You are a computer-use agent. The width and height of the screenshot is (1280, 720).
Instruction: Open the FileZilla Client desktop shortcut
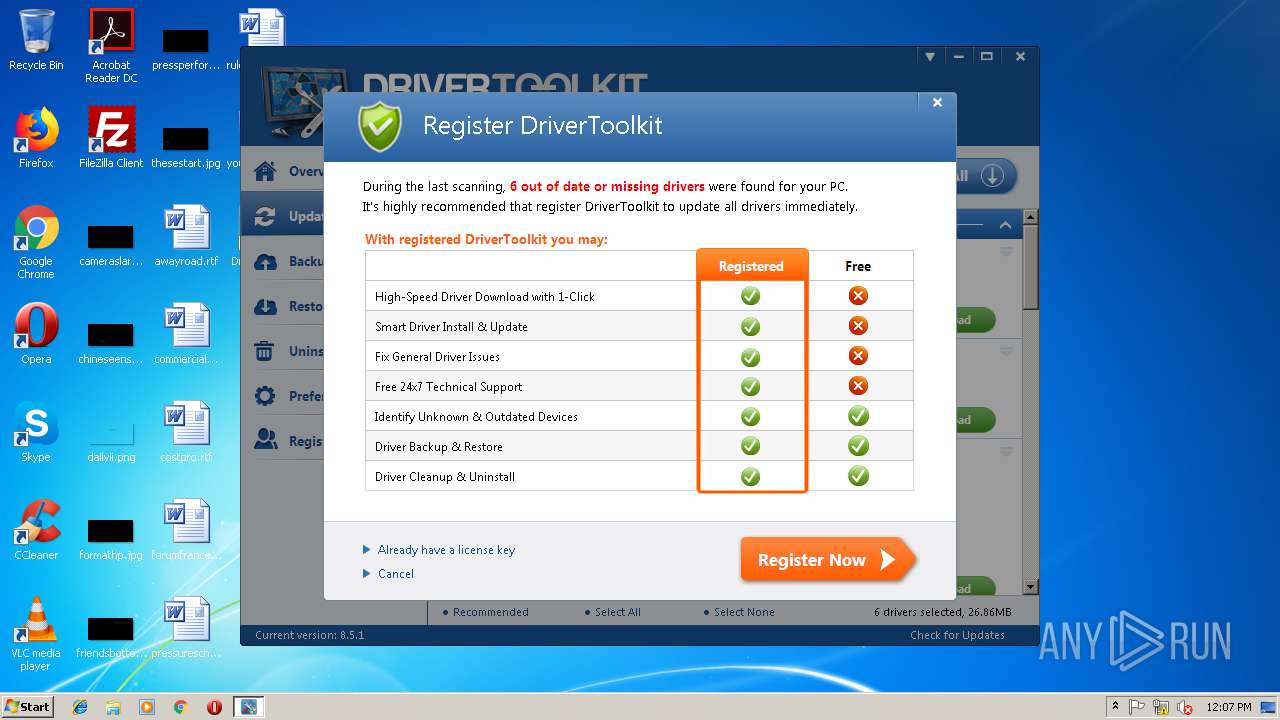[111, 138]
